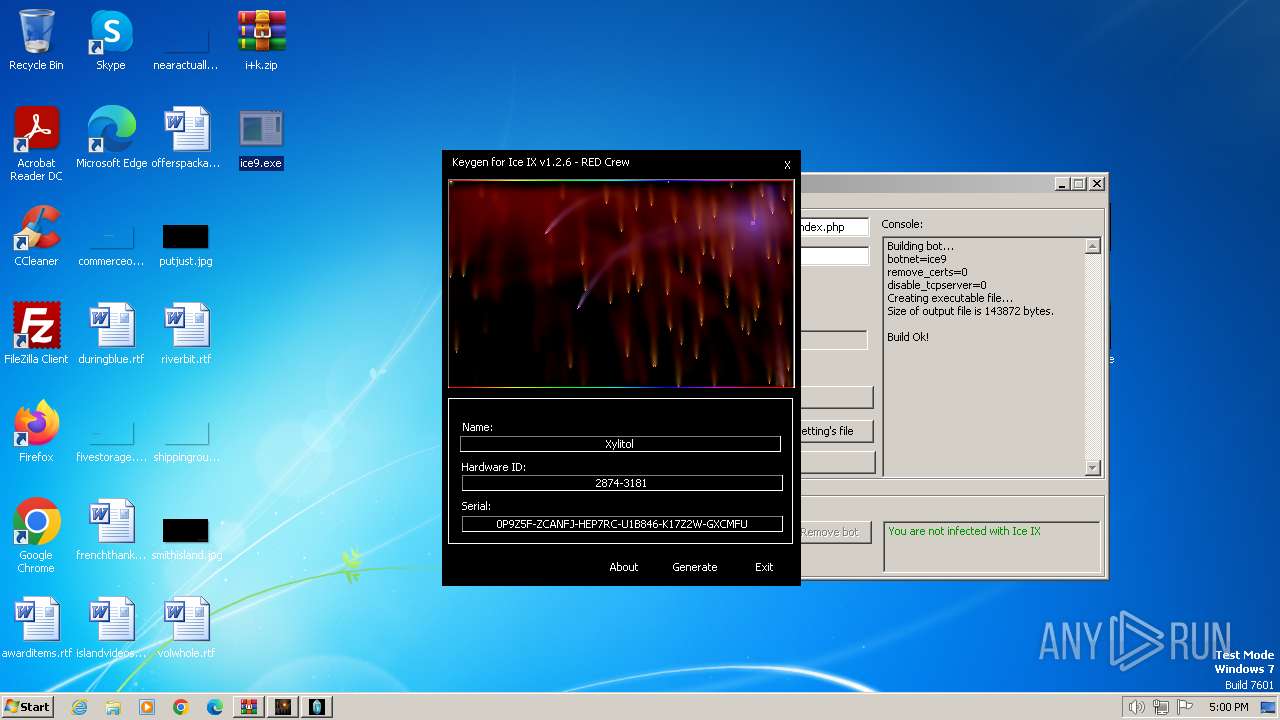This screenshot has width=1280, height=720.
Task: Click the console scrollbar down arrow
Action: (x=1092, y=467)
